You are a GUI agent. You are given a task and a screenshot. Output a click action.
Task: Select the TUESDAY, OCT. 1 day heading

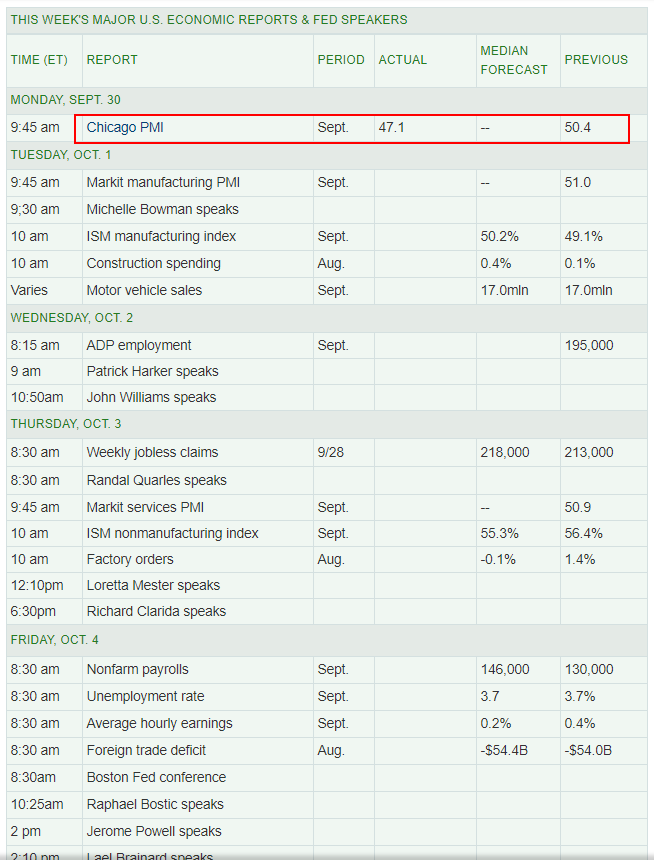coord(60,155)
